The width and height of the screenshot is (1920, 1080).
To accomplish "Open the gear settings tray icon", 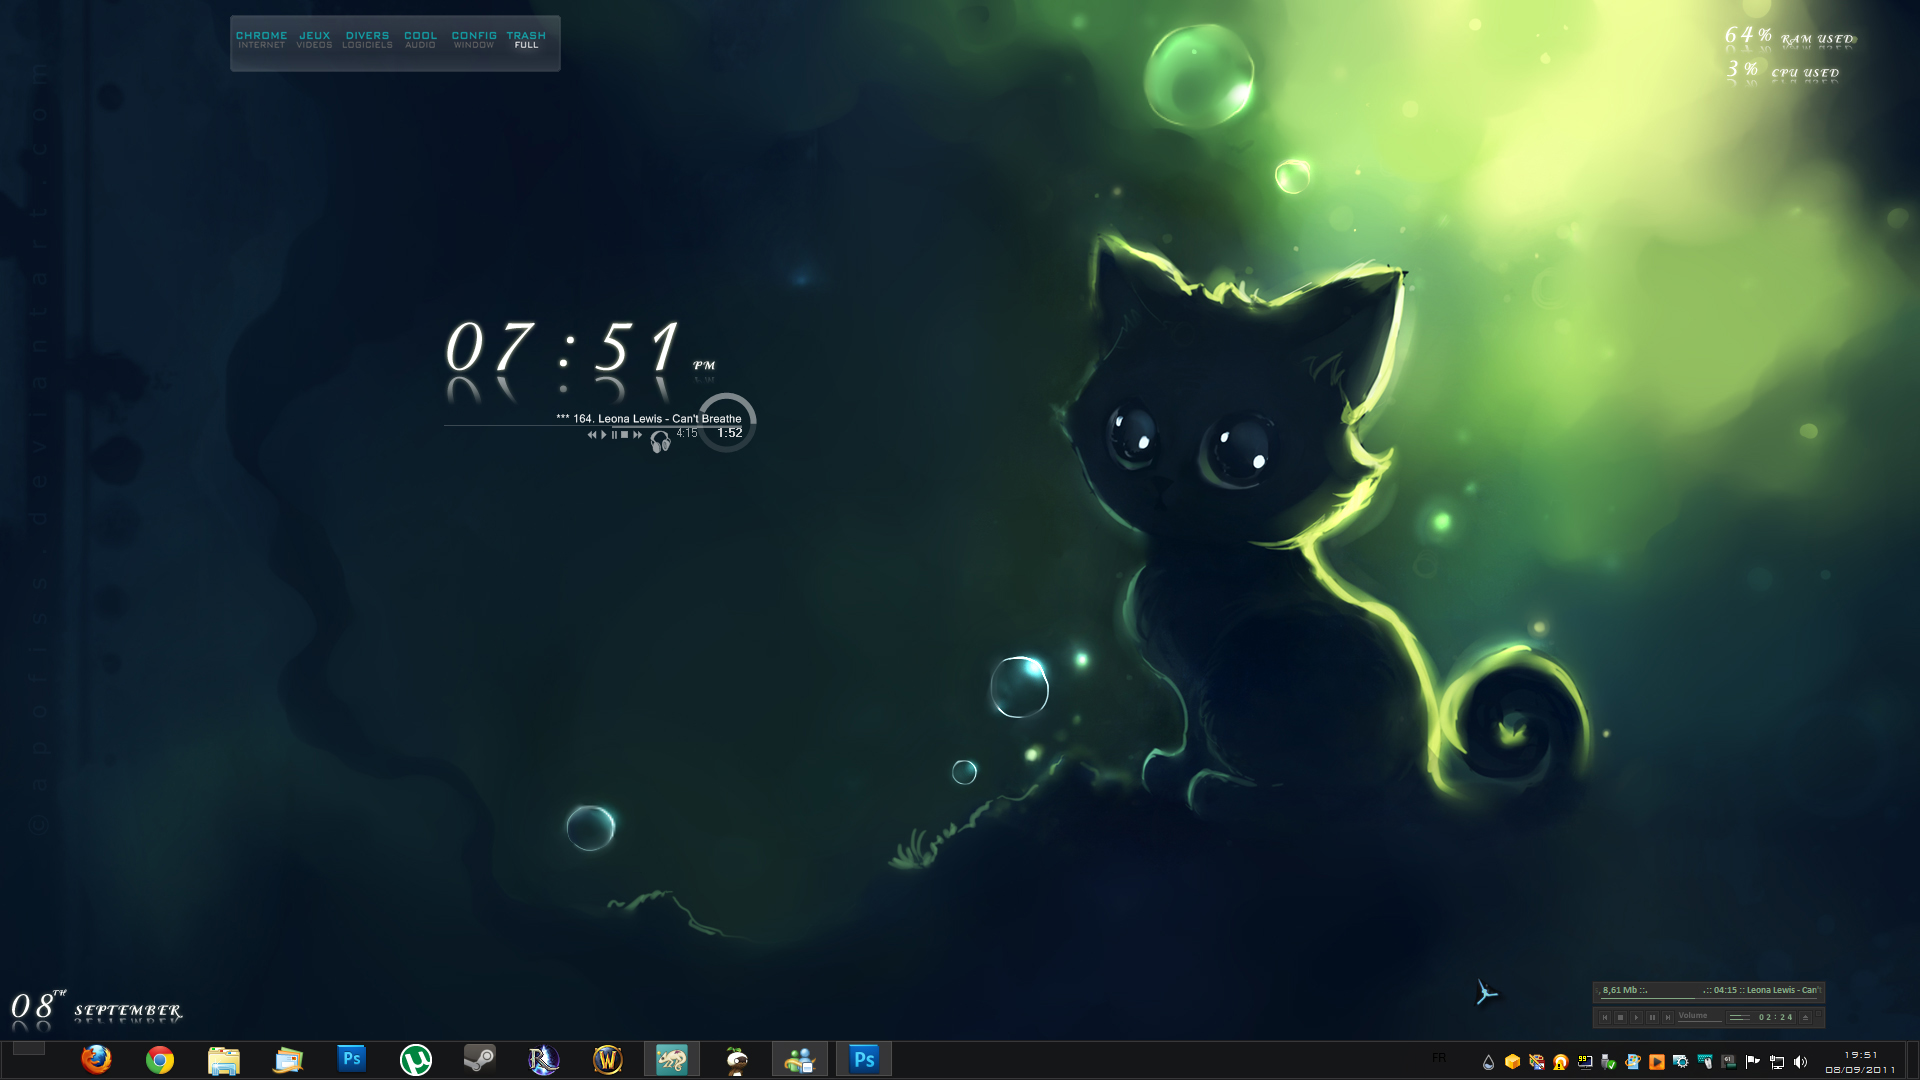I will (x=1681, y=1062).
